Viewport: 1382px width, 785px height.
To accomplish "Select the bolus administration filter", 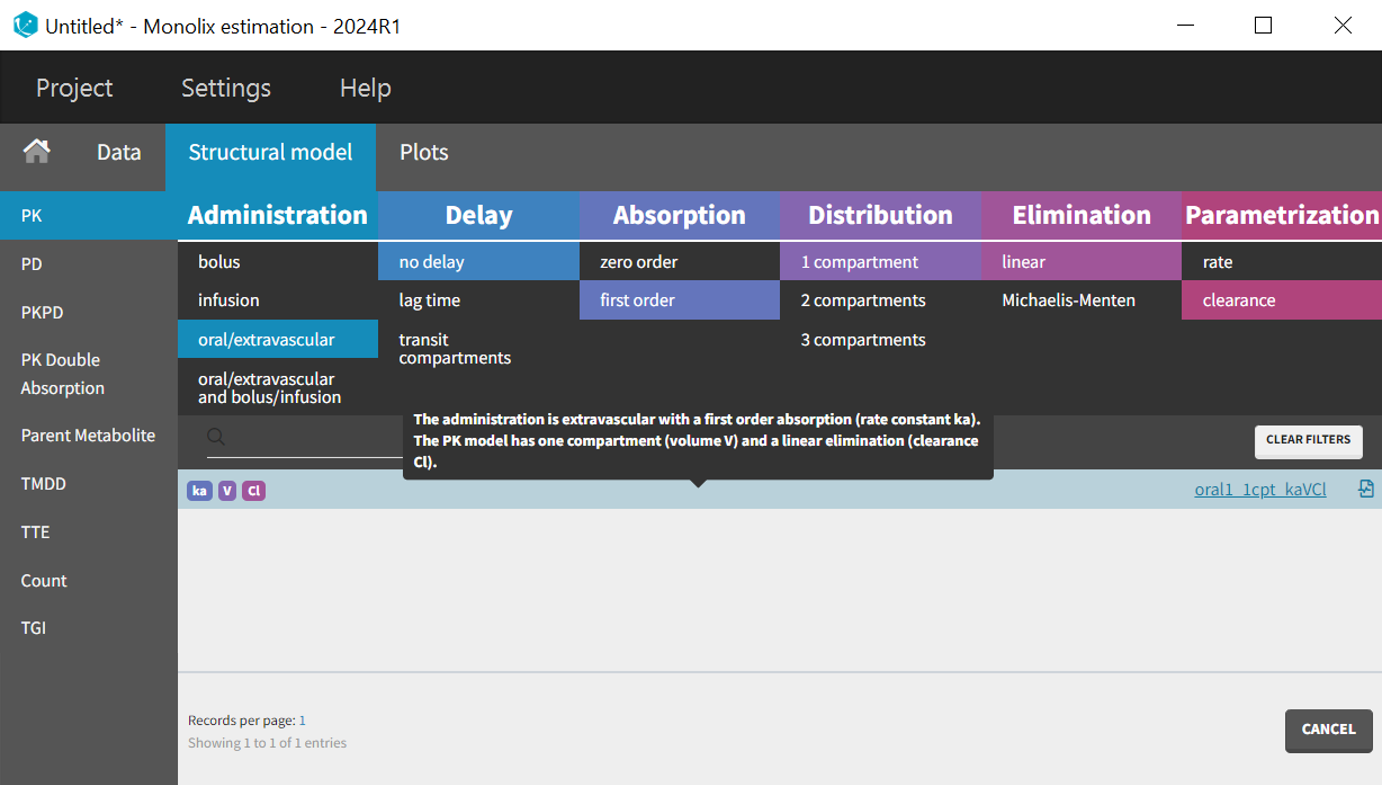I will point(219,262).
